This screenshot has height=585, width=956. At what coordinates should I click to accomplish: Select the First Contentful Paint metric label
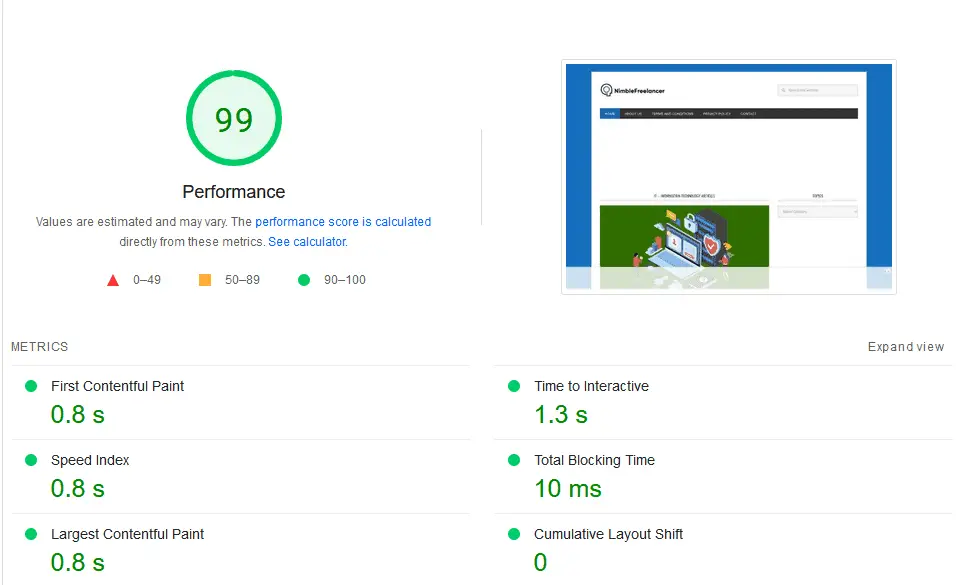pyautogui.click(x=117, y=386)
